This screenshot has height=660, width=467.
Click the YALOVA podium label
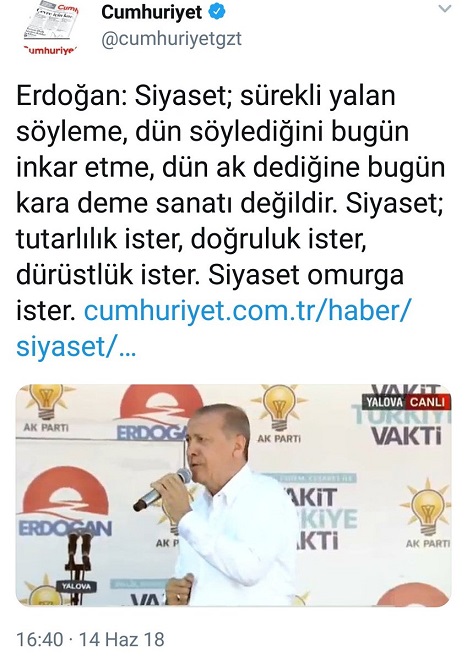pos(76,586)
